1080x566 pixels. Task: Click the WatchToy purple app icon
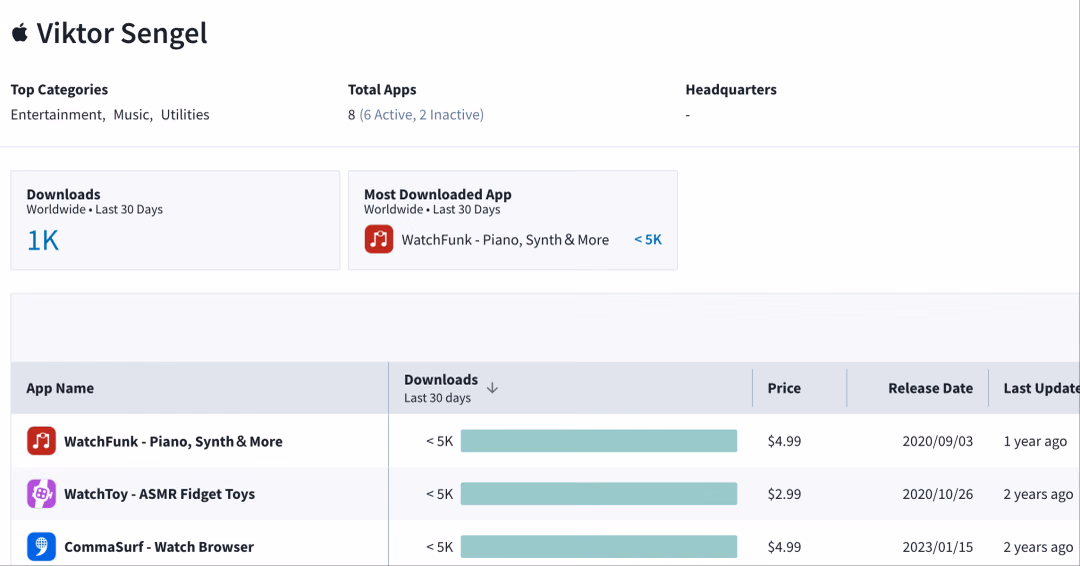[x=41, y=494]
